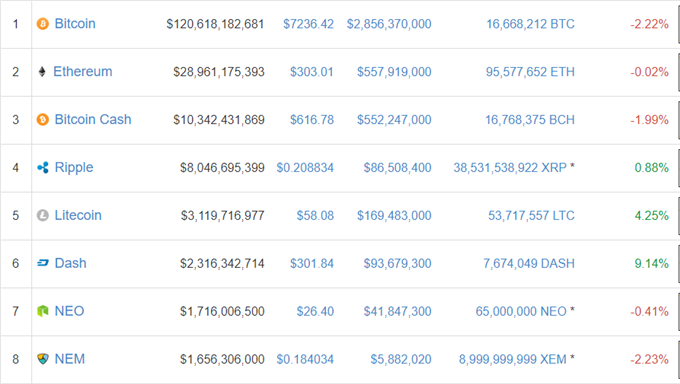Screen dimensions: 680x384
Task: Click Ethereum change value -0.02%
Action: tap(649, 72)
